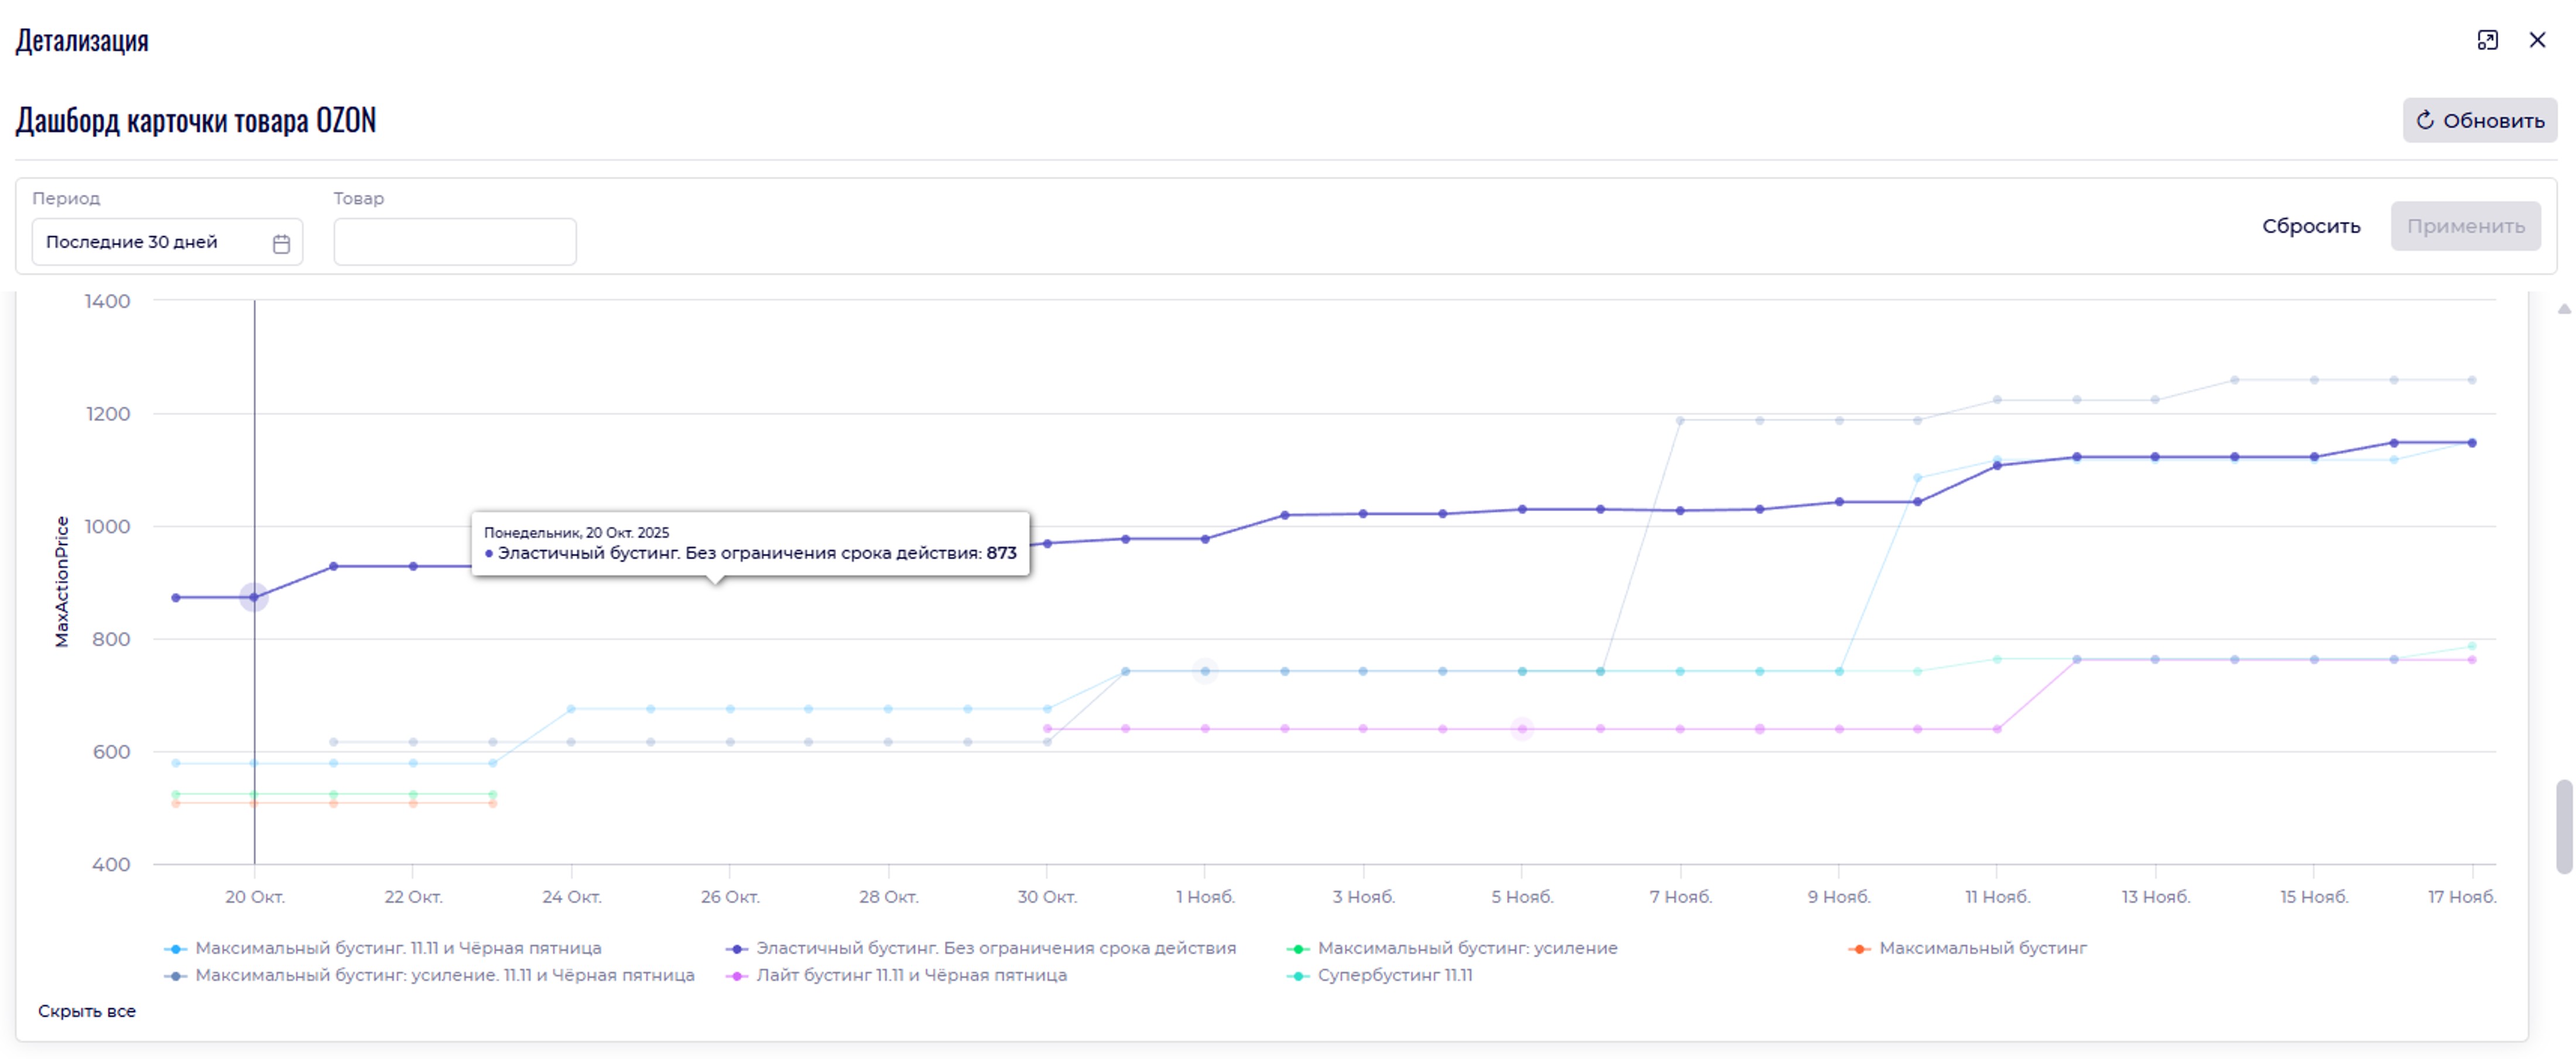Click the scroll-up arrow of the chart scrollbar
Screen dimensions: 2576x1059
pyautogui.click(x=2563, y=309)
